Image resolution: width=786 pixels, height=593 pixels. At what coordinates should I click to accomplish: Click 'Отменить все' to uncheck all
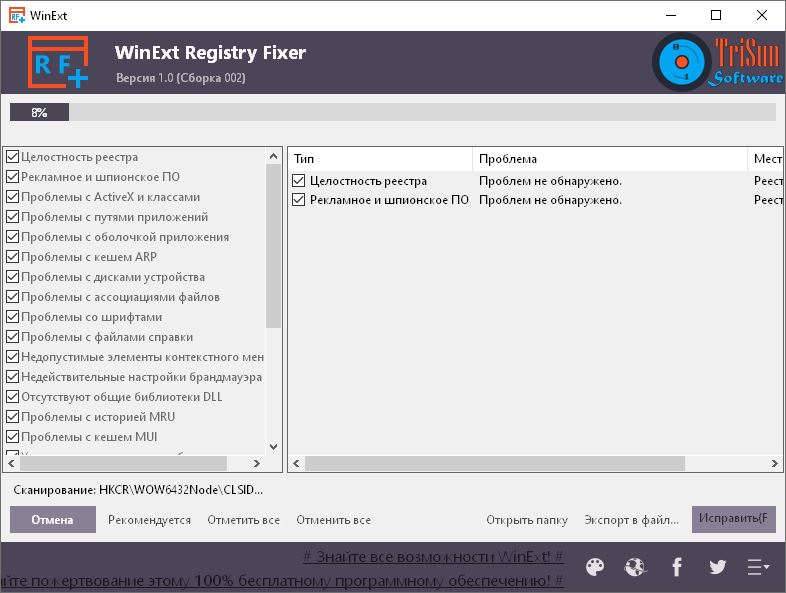point(333,520)
